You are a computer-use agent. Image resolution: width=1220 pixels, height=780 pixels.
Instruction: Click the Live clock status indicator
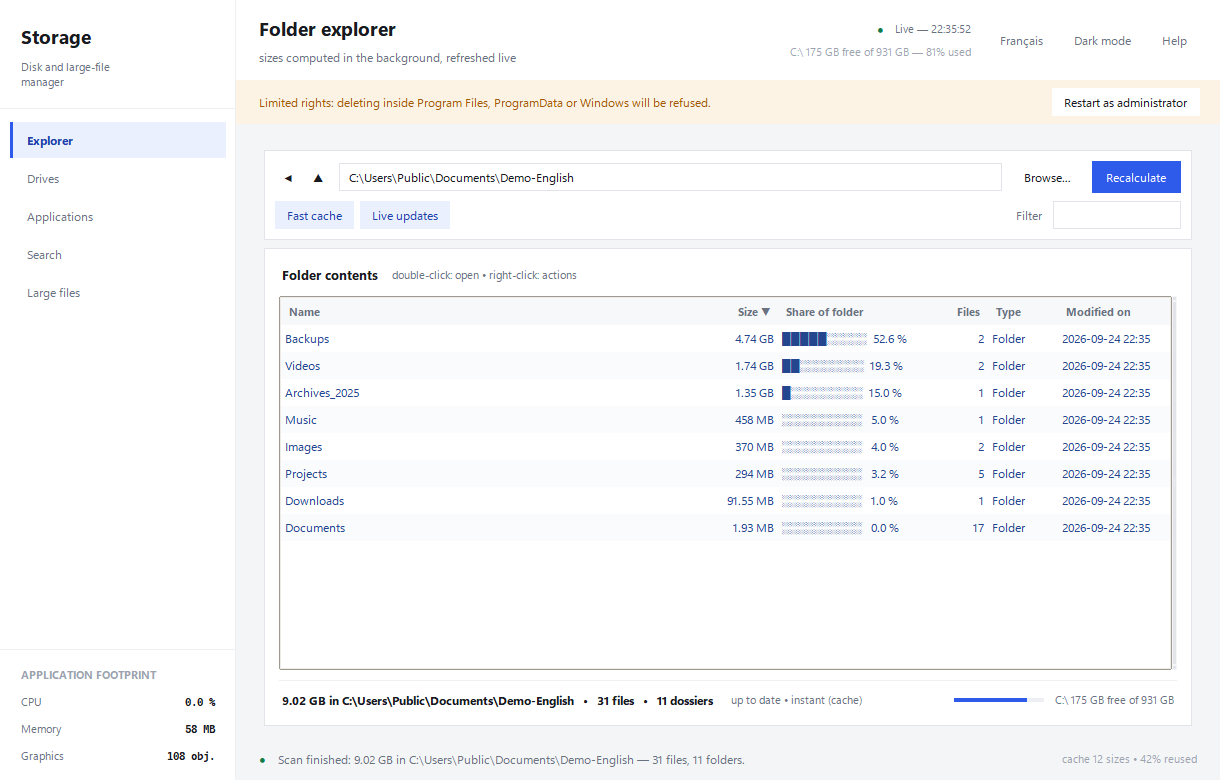coord(924,29)
